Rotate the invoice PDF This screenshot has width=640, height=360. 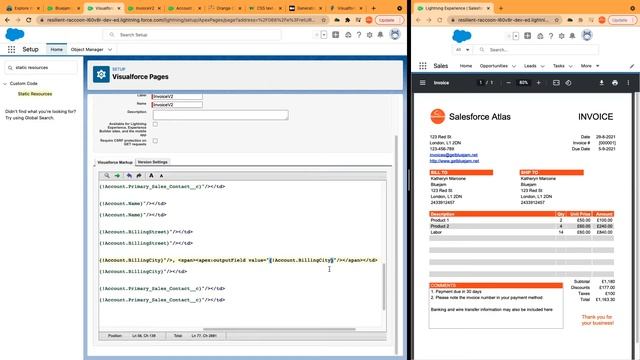pos(568,83)
